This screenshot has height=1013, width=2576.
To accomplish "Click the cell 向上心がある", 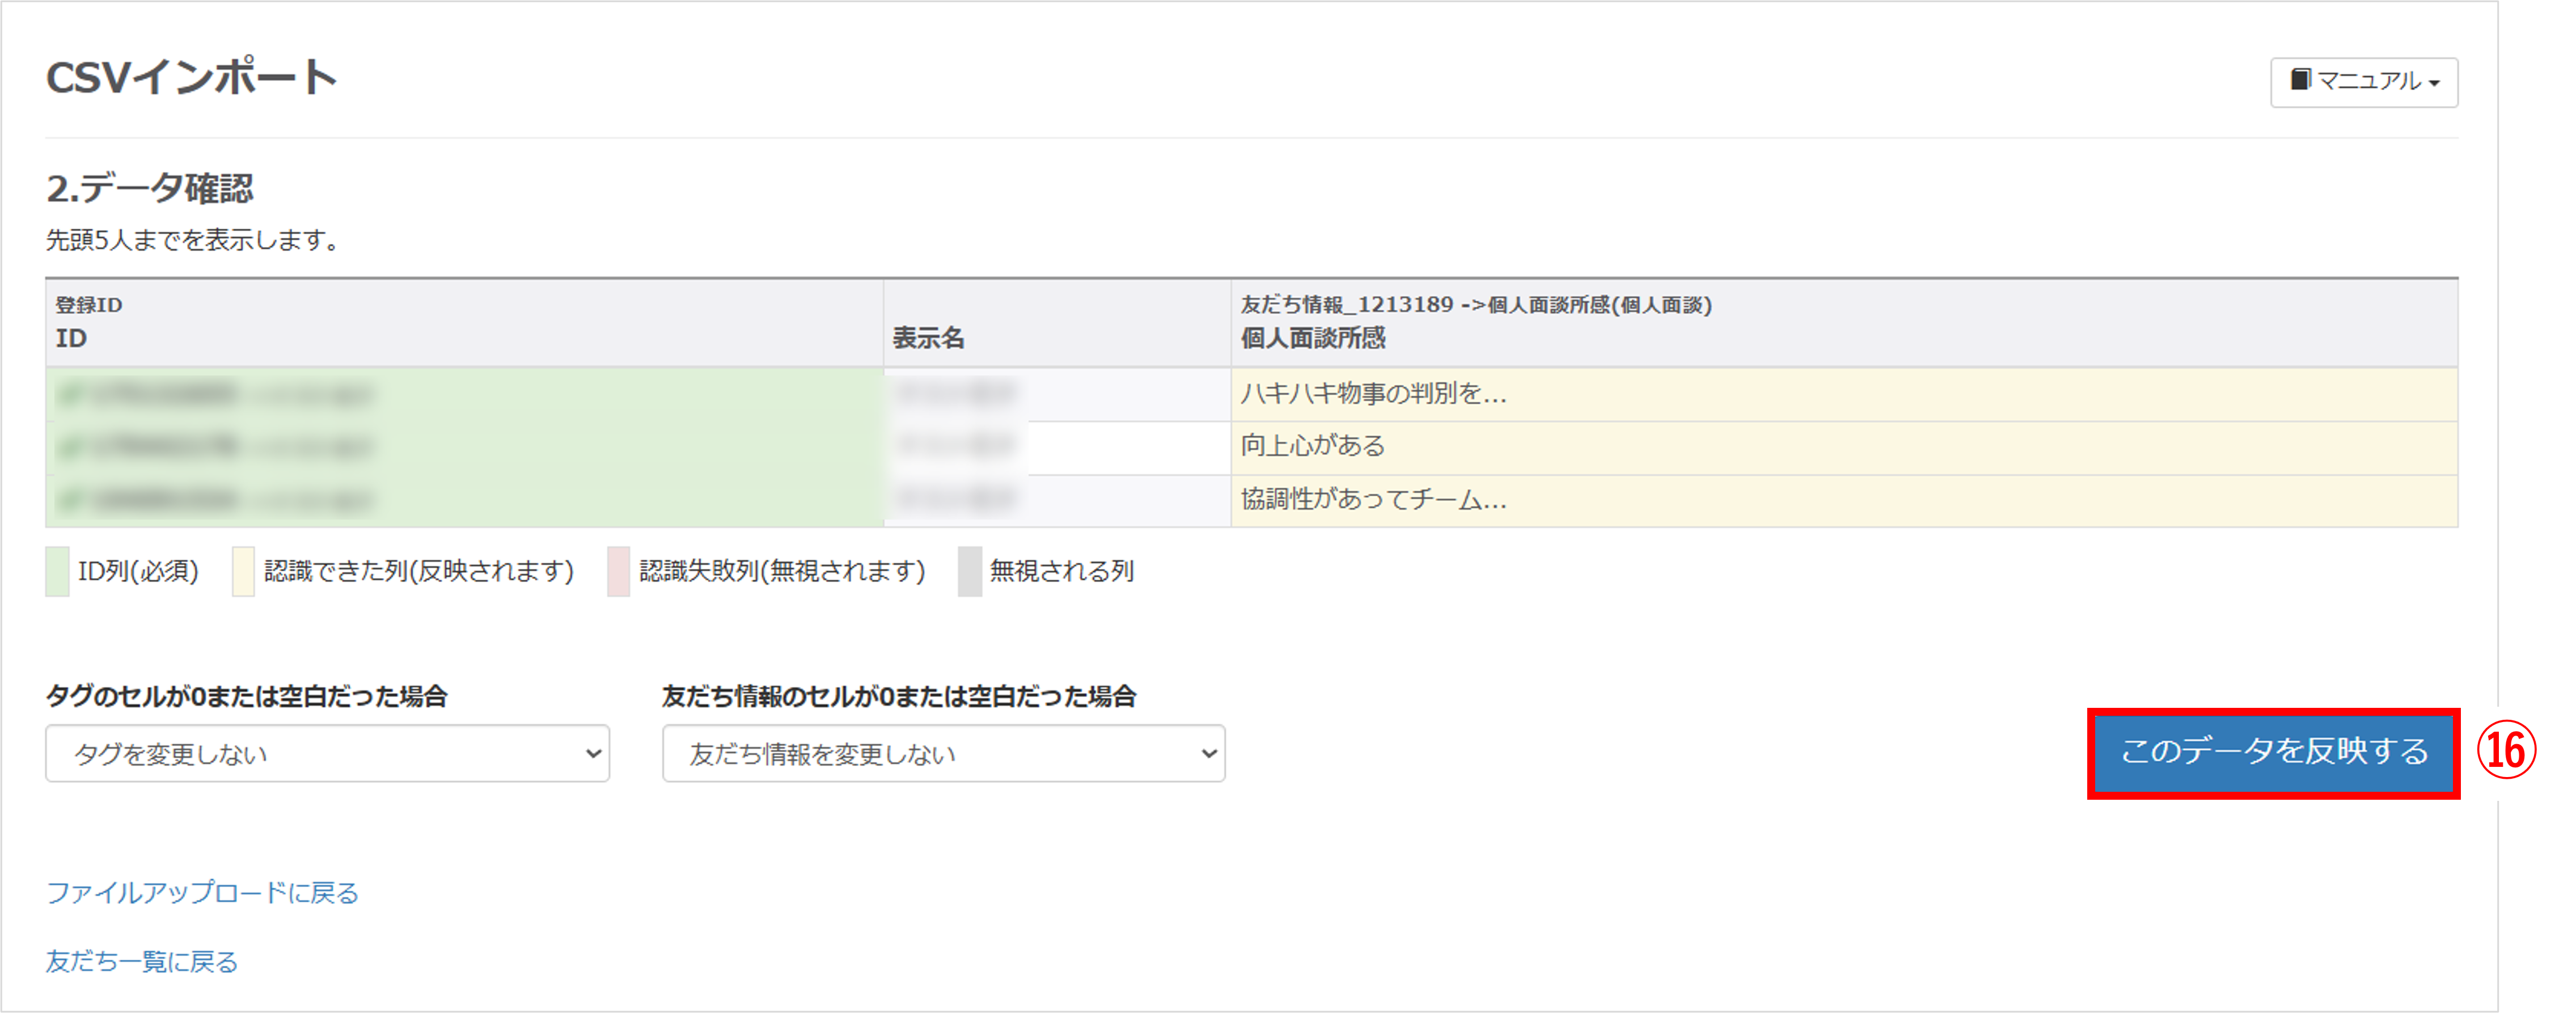I will 1312,446.
